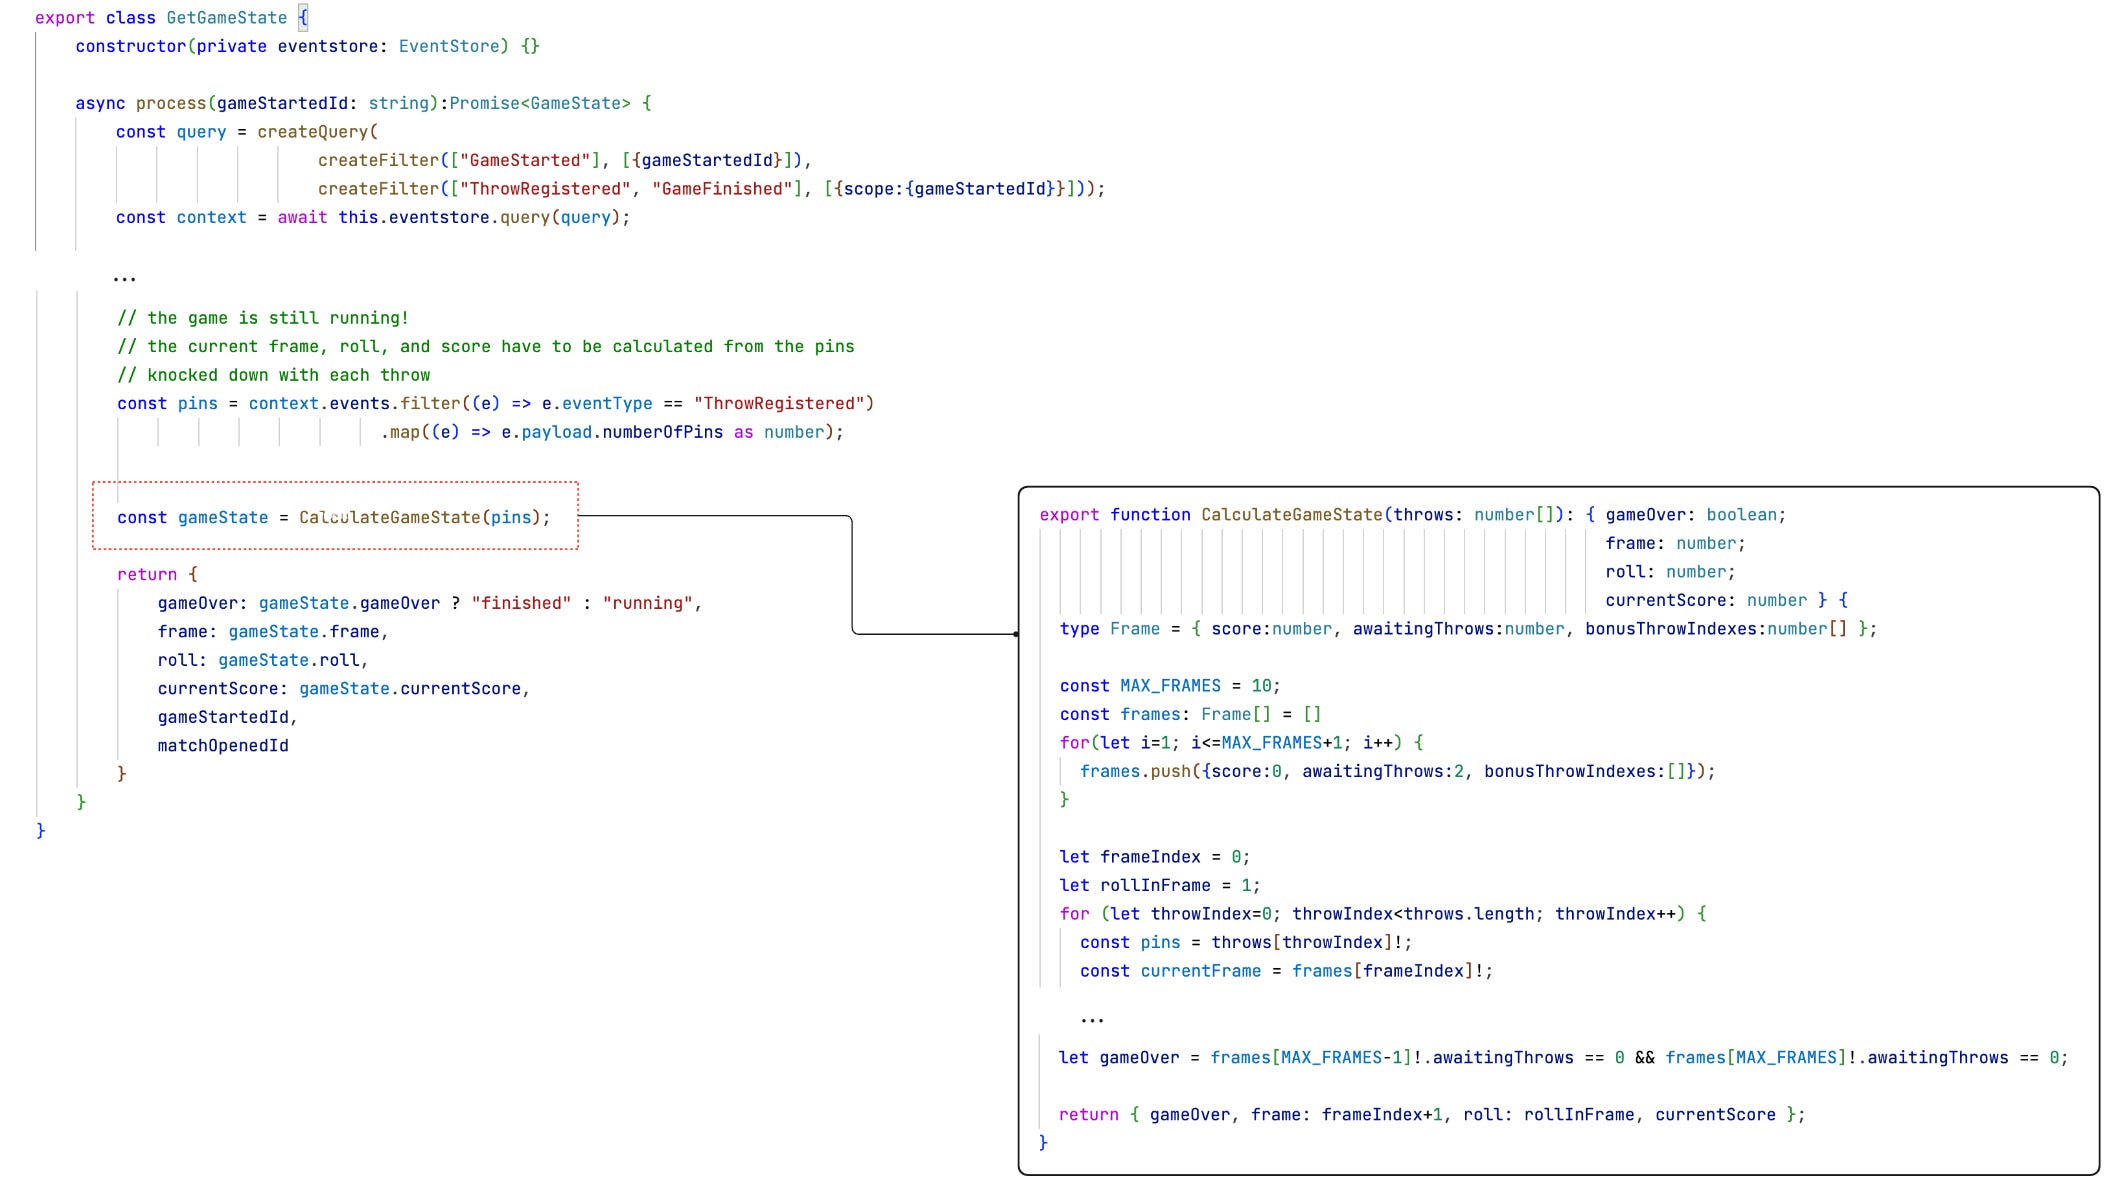2128x1194 pixels.
Task: Click the frames.push call
Action: [1135, 772]
